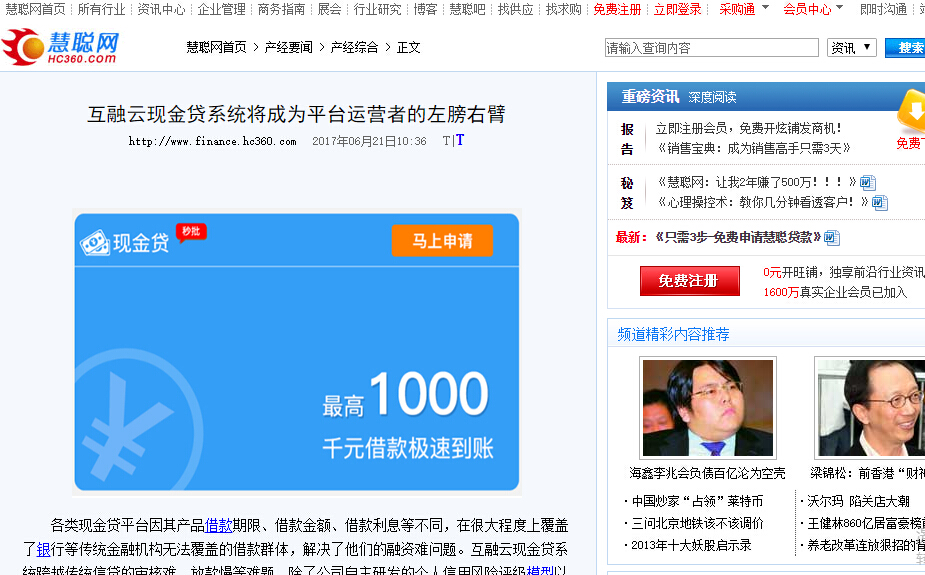Open 三问北京地铁该不该调价 news link

697,523
